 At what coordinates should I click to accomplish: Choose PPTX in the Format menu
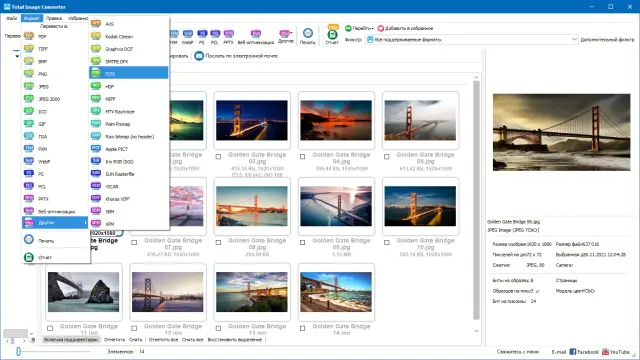coord(55,199)
